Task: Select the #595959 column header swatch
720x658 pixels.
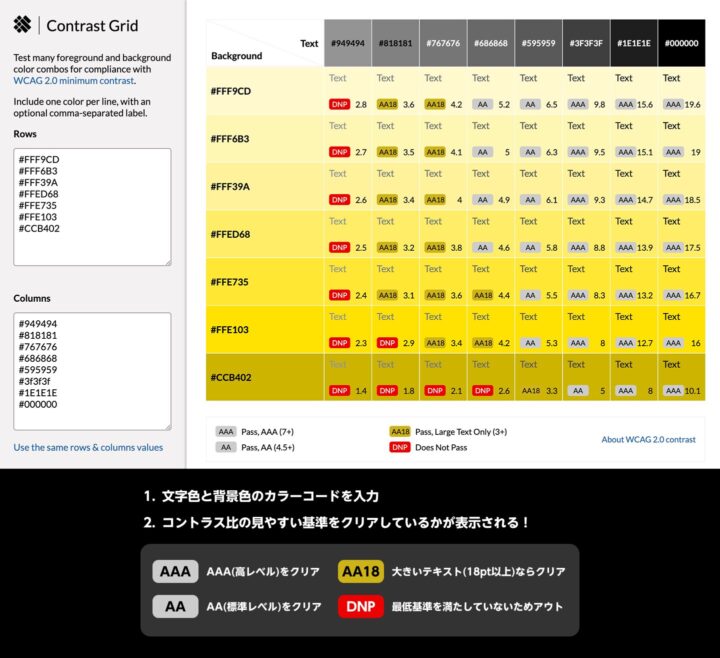Action: (x=539, y=43)
